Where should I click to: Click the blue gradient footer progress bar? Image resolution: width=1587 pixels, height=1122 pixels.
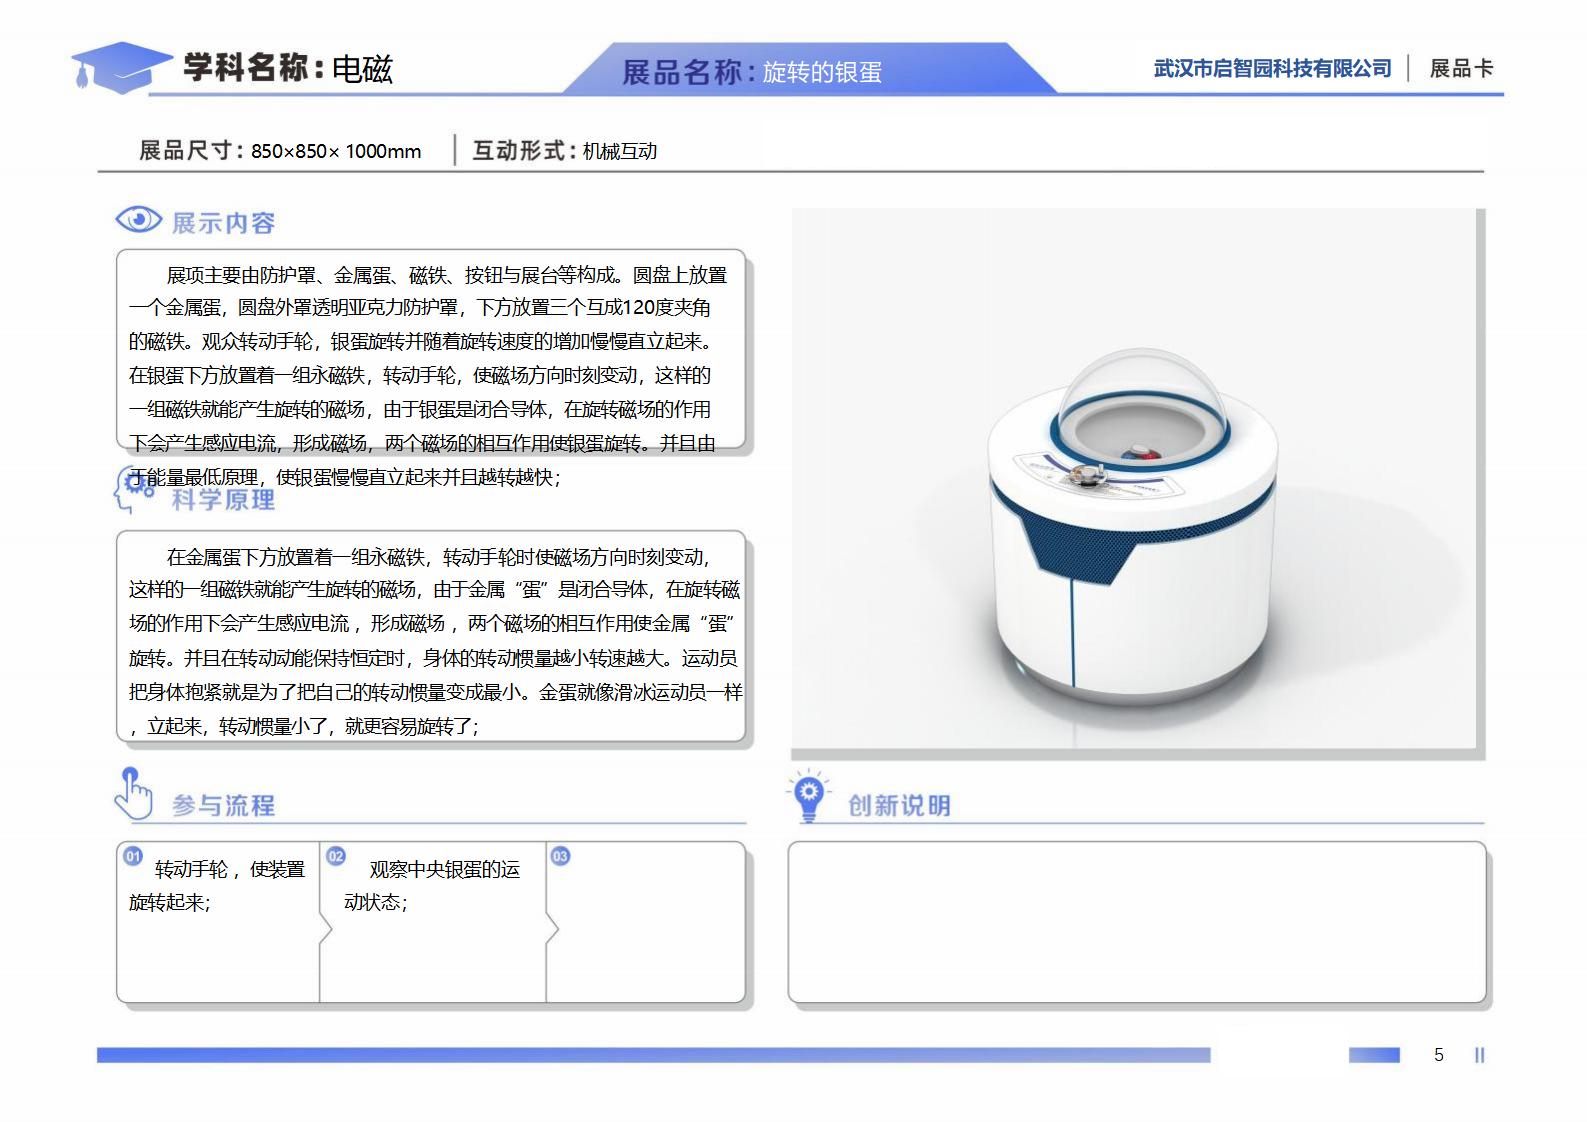654,1055
